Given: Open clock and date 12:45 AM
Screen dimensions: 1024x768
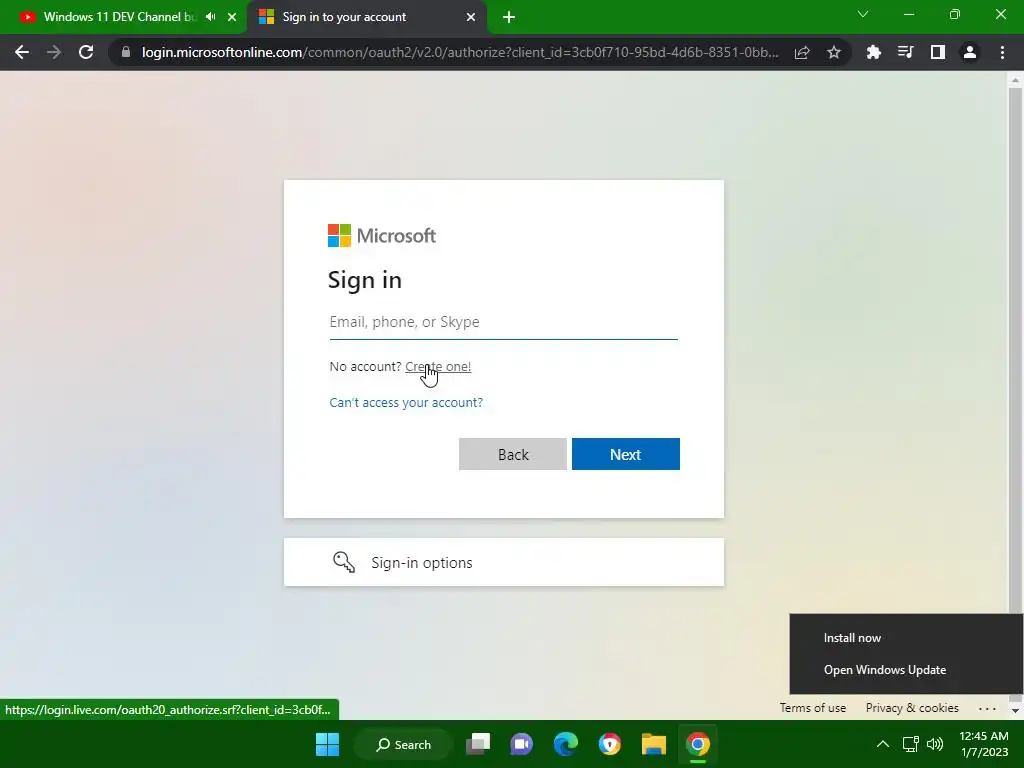Looking at the screenshot, I should click(x=984, y=744).
